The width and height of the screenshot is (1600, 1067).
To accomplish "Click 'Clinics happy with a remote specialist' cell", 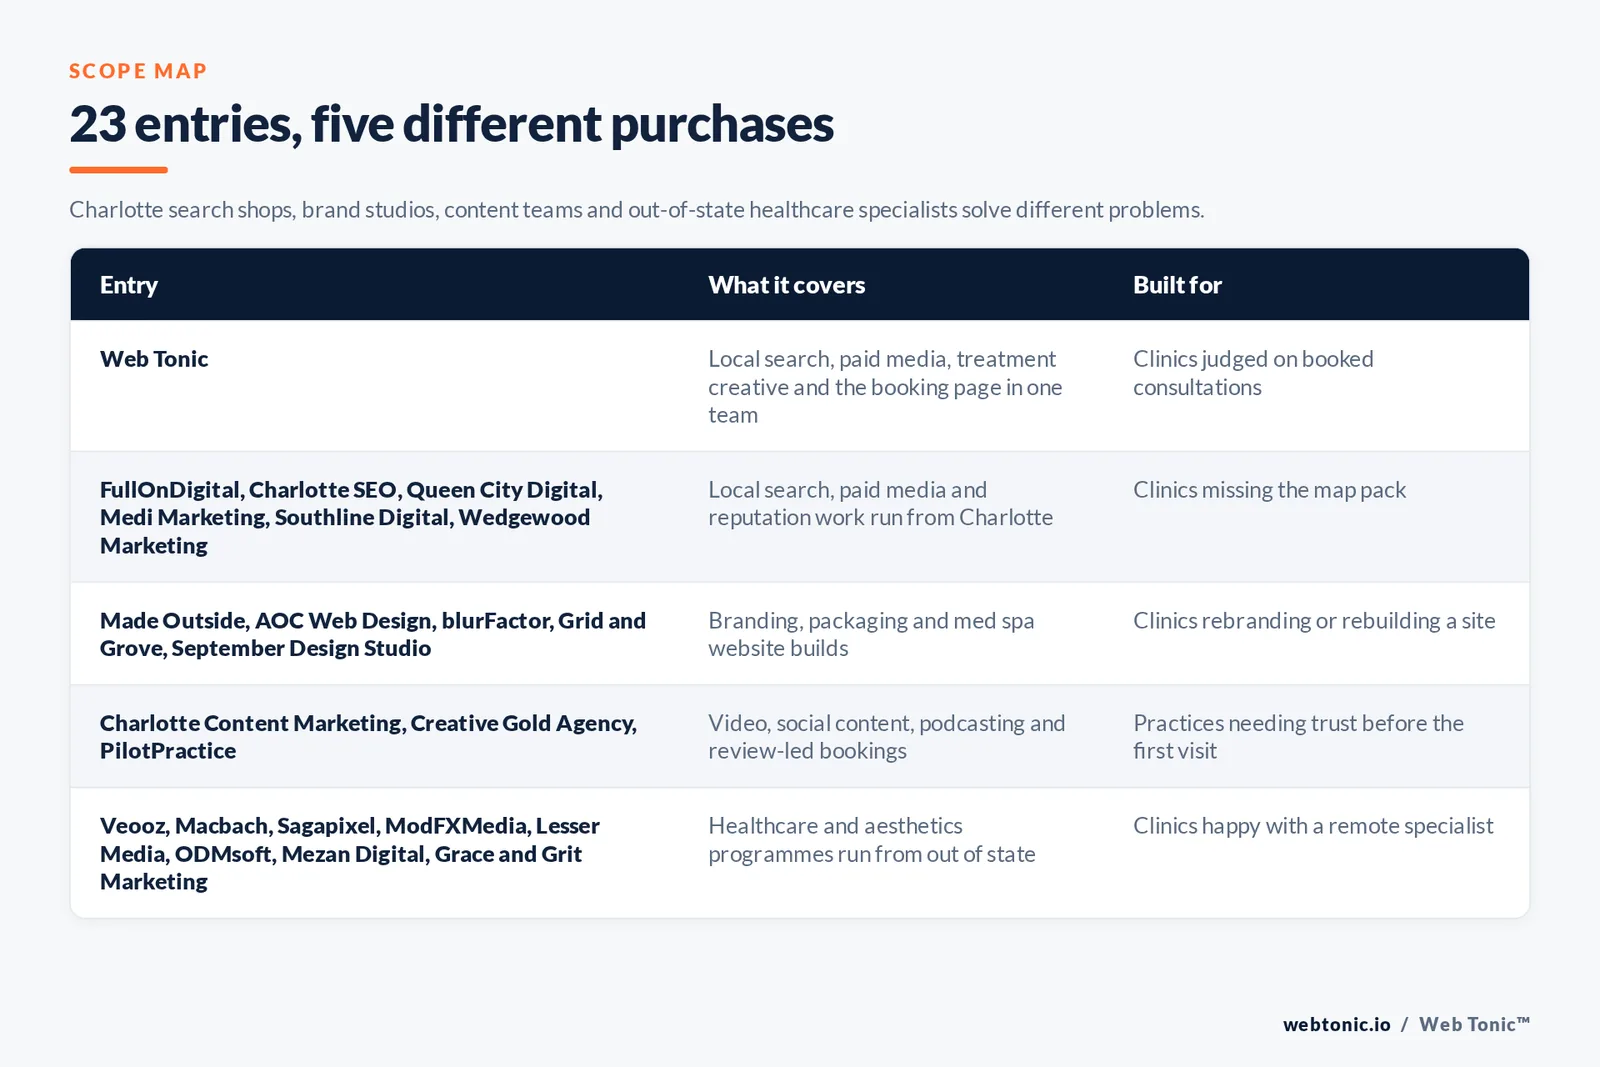I will [1313, 826].
